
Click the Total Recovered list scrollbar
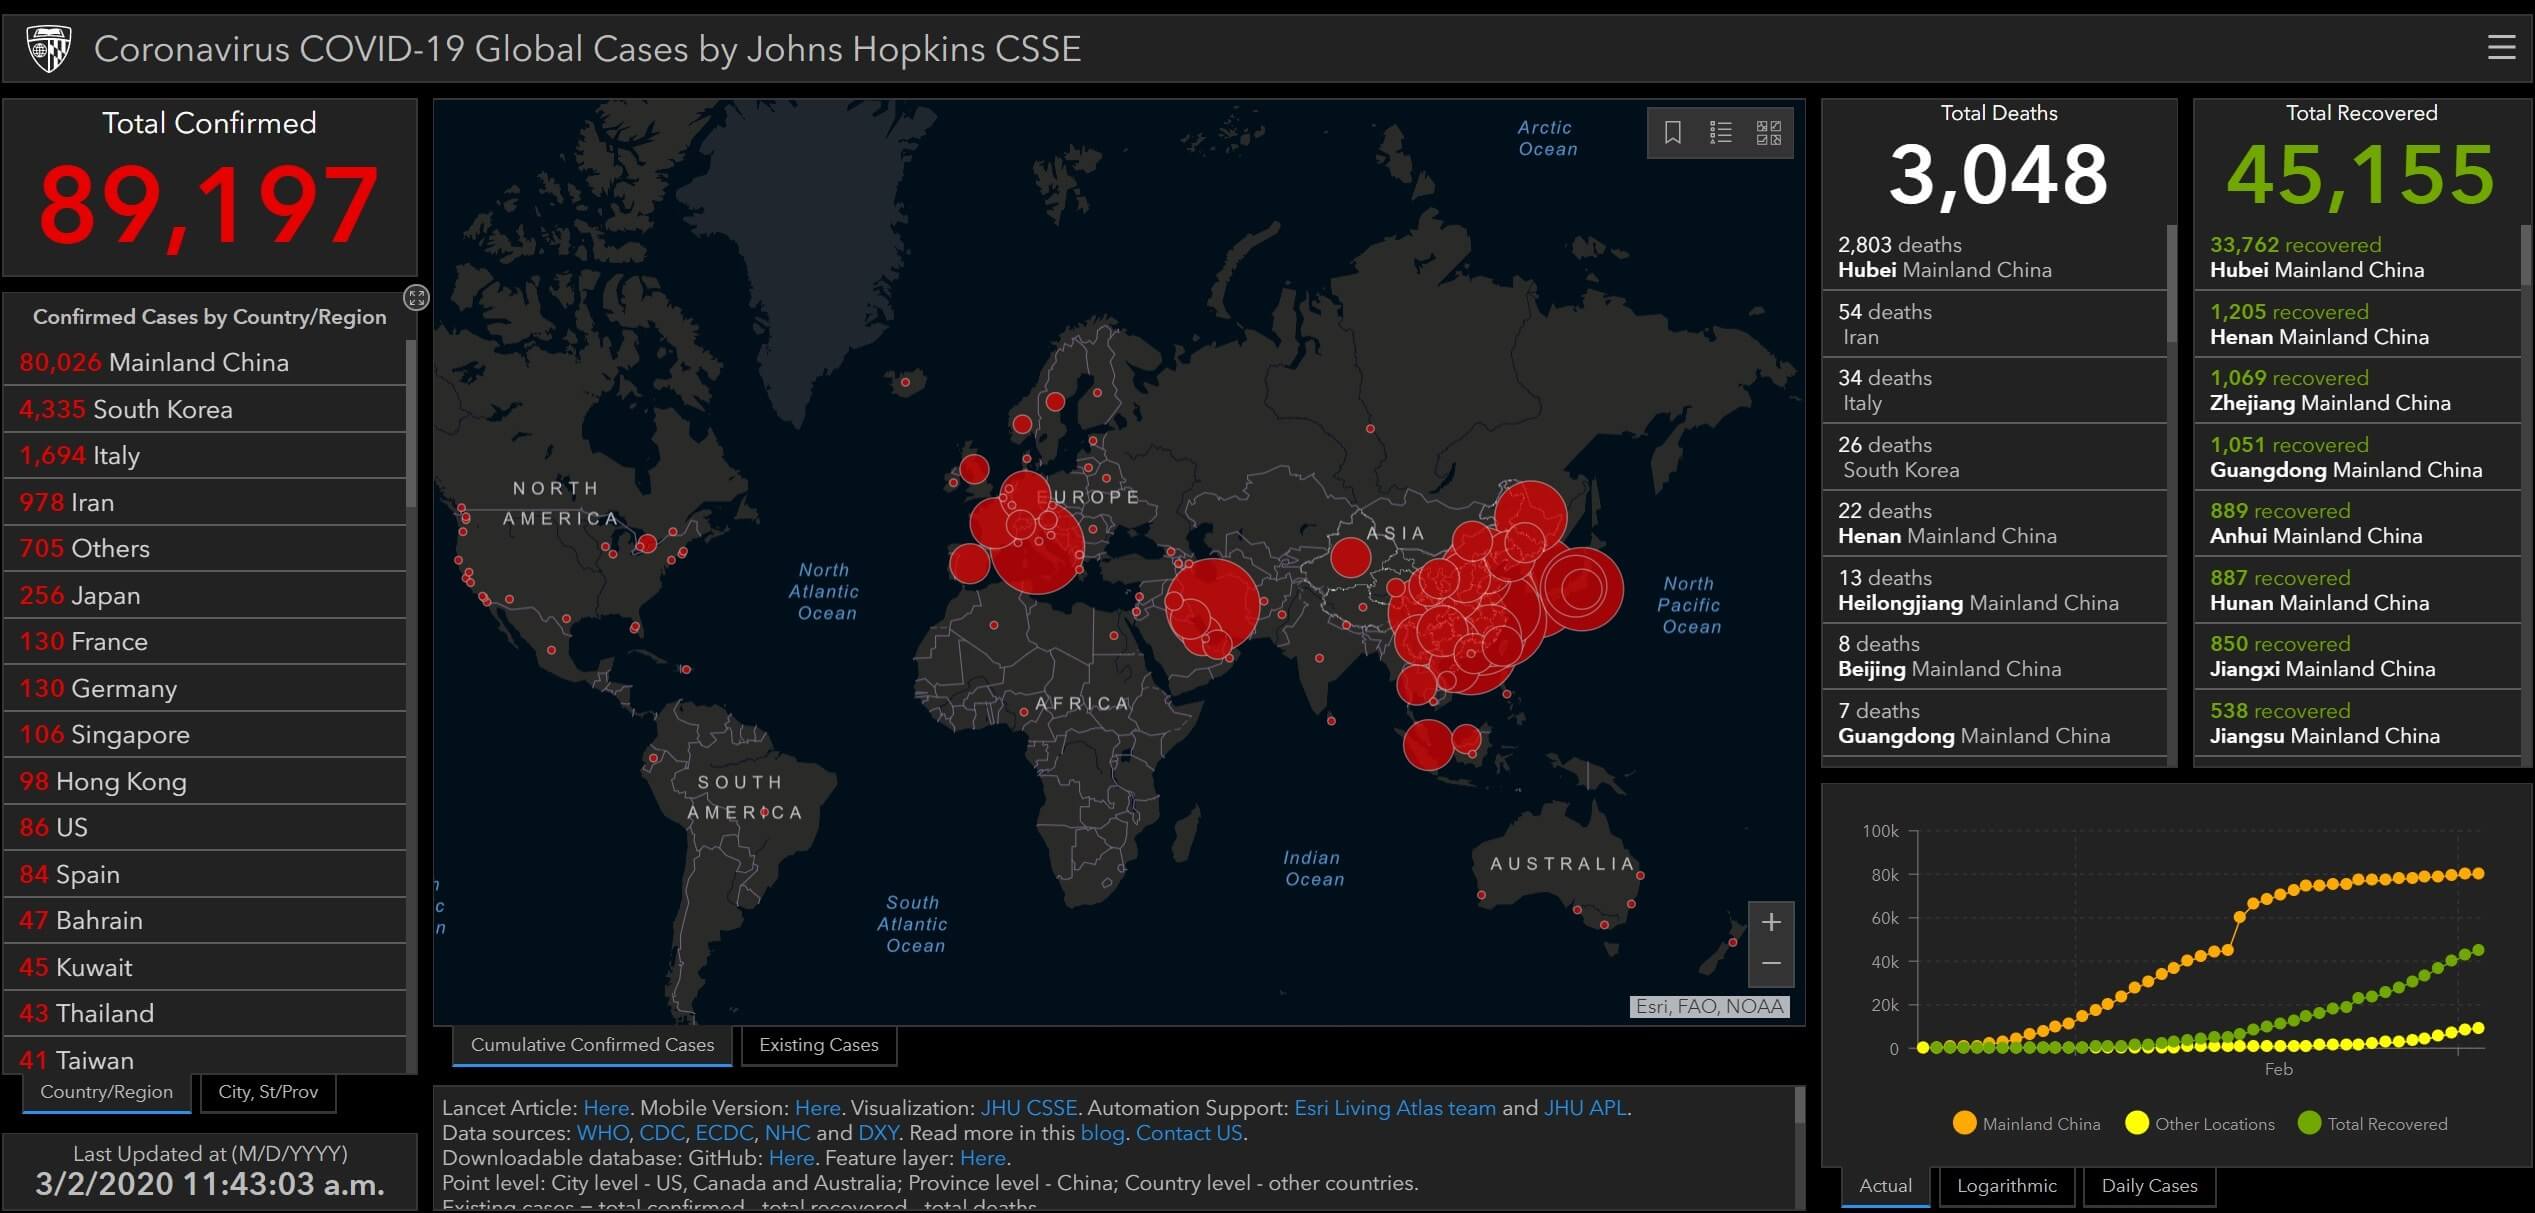click(2526, 255)
